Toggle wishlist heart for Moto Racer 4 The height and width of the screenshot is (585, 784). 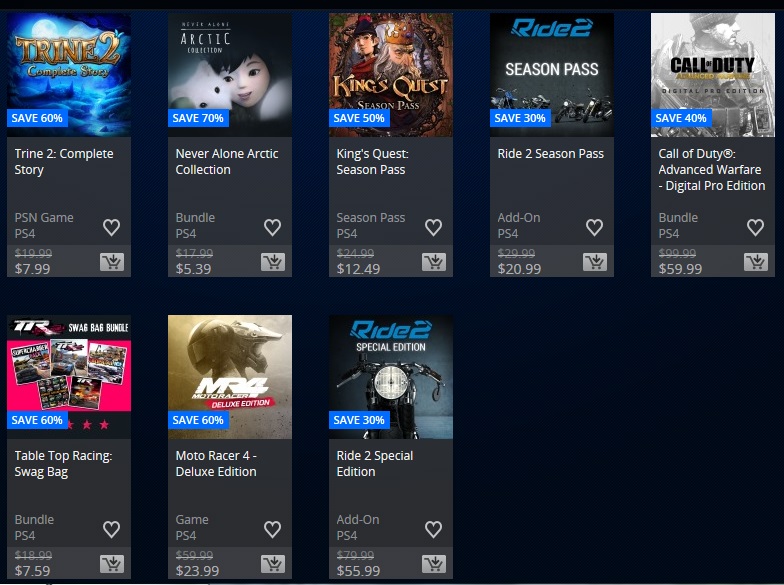click(272, 530)
